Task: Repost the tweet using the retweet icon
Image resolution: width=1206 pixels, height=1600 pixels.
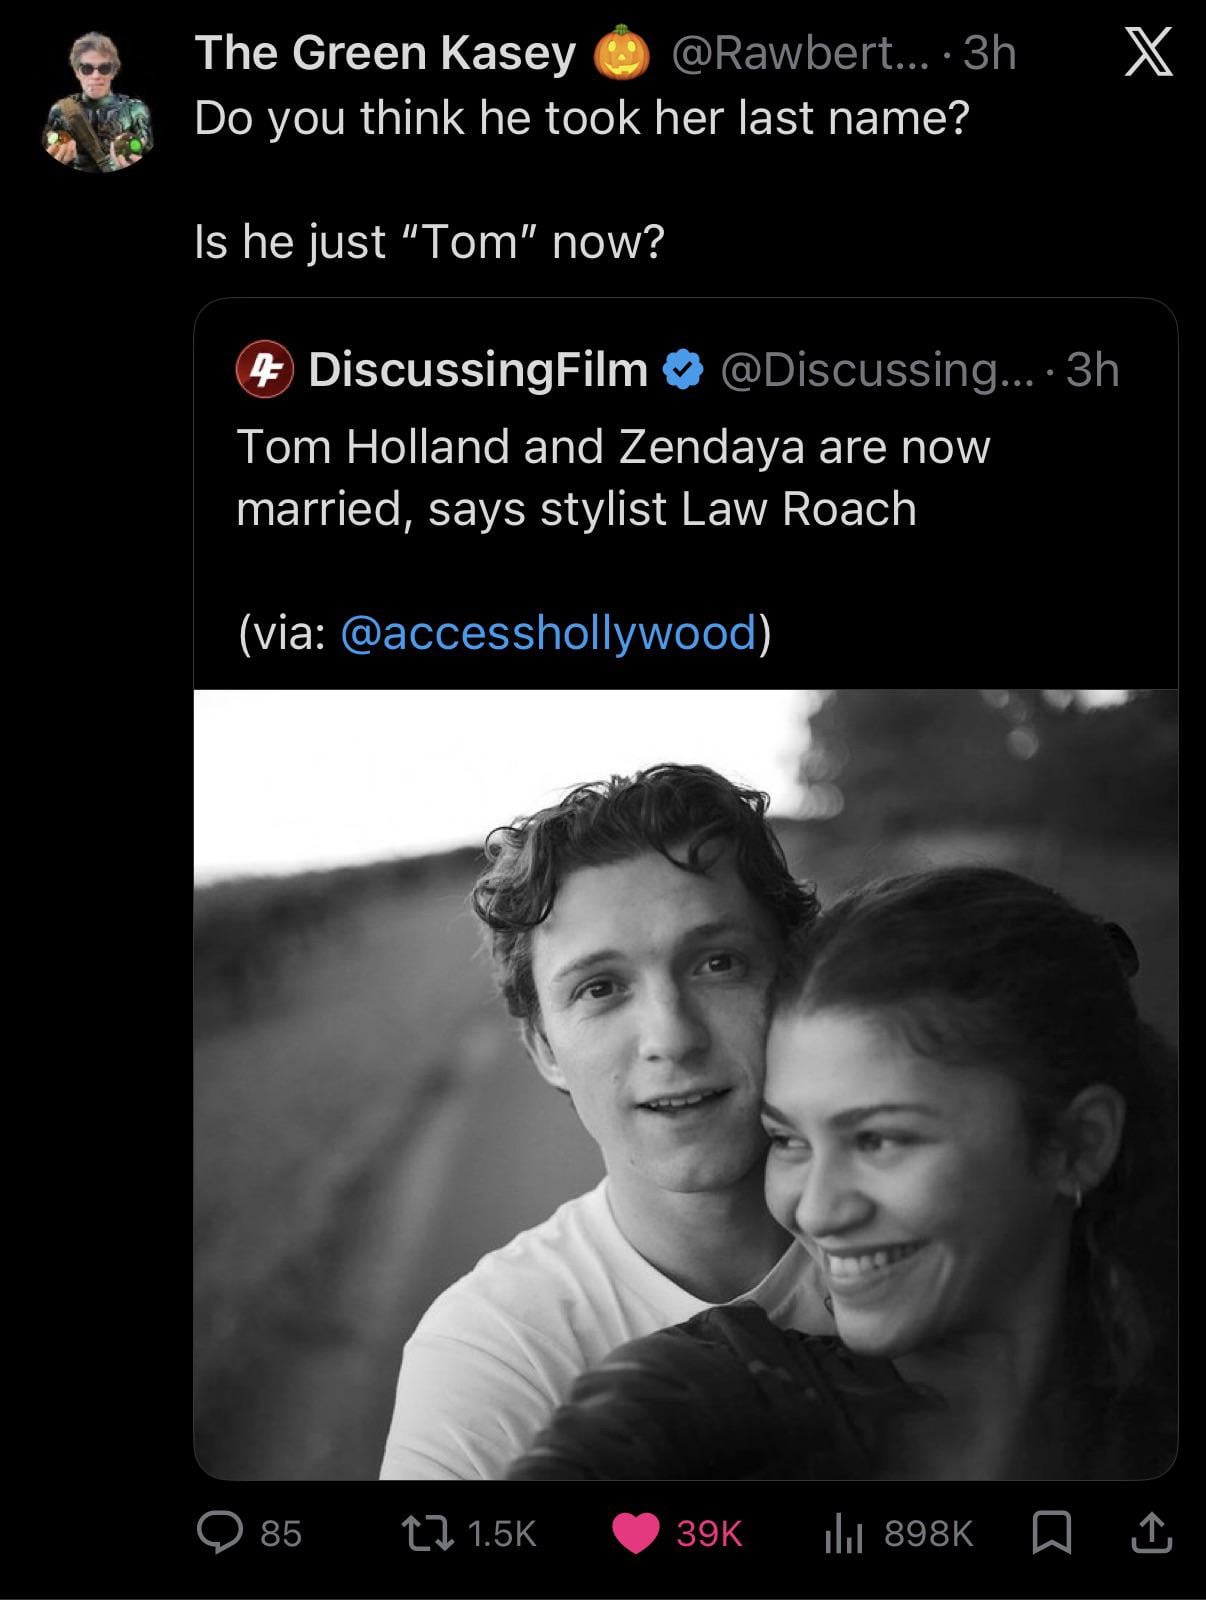Action: (x=424, y=1532)
